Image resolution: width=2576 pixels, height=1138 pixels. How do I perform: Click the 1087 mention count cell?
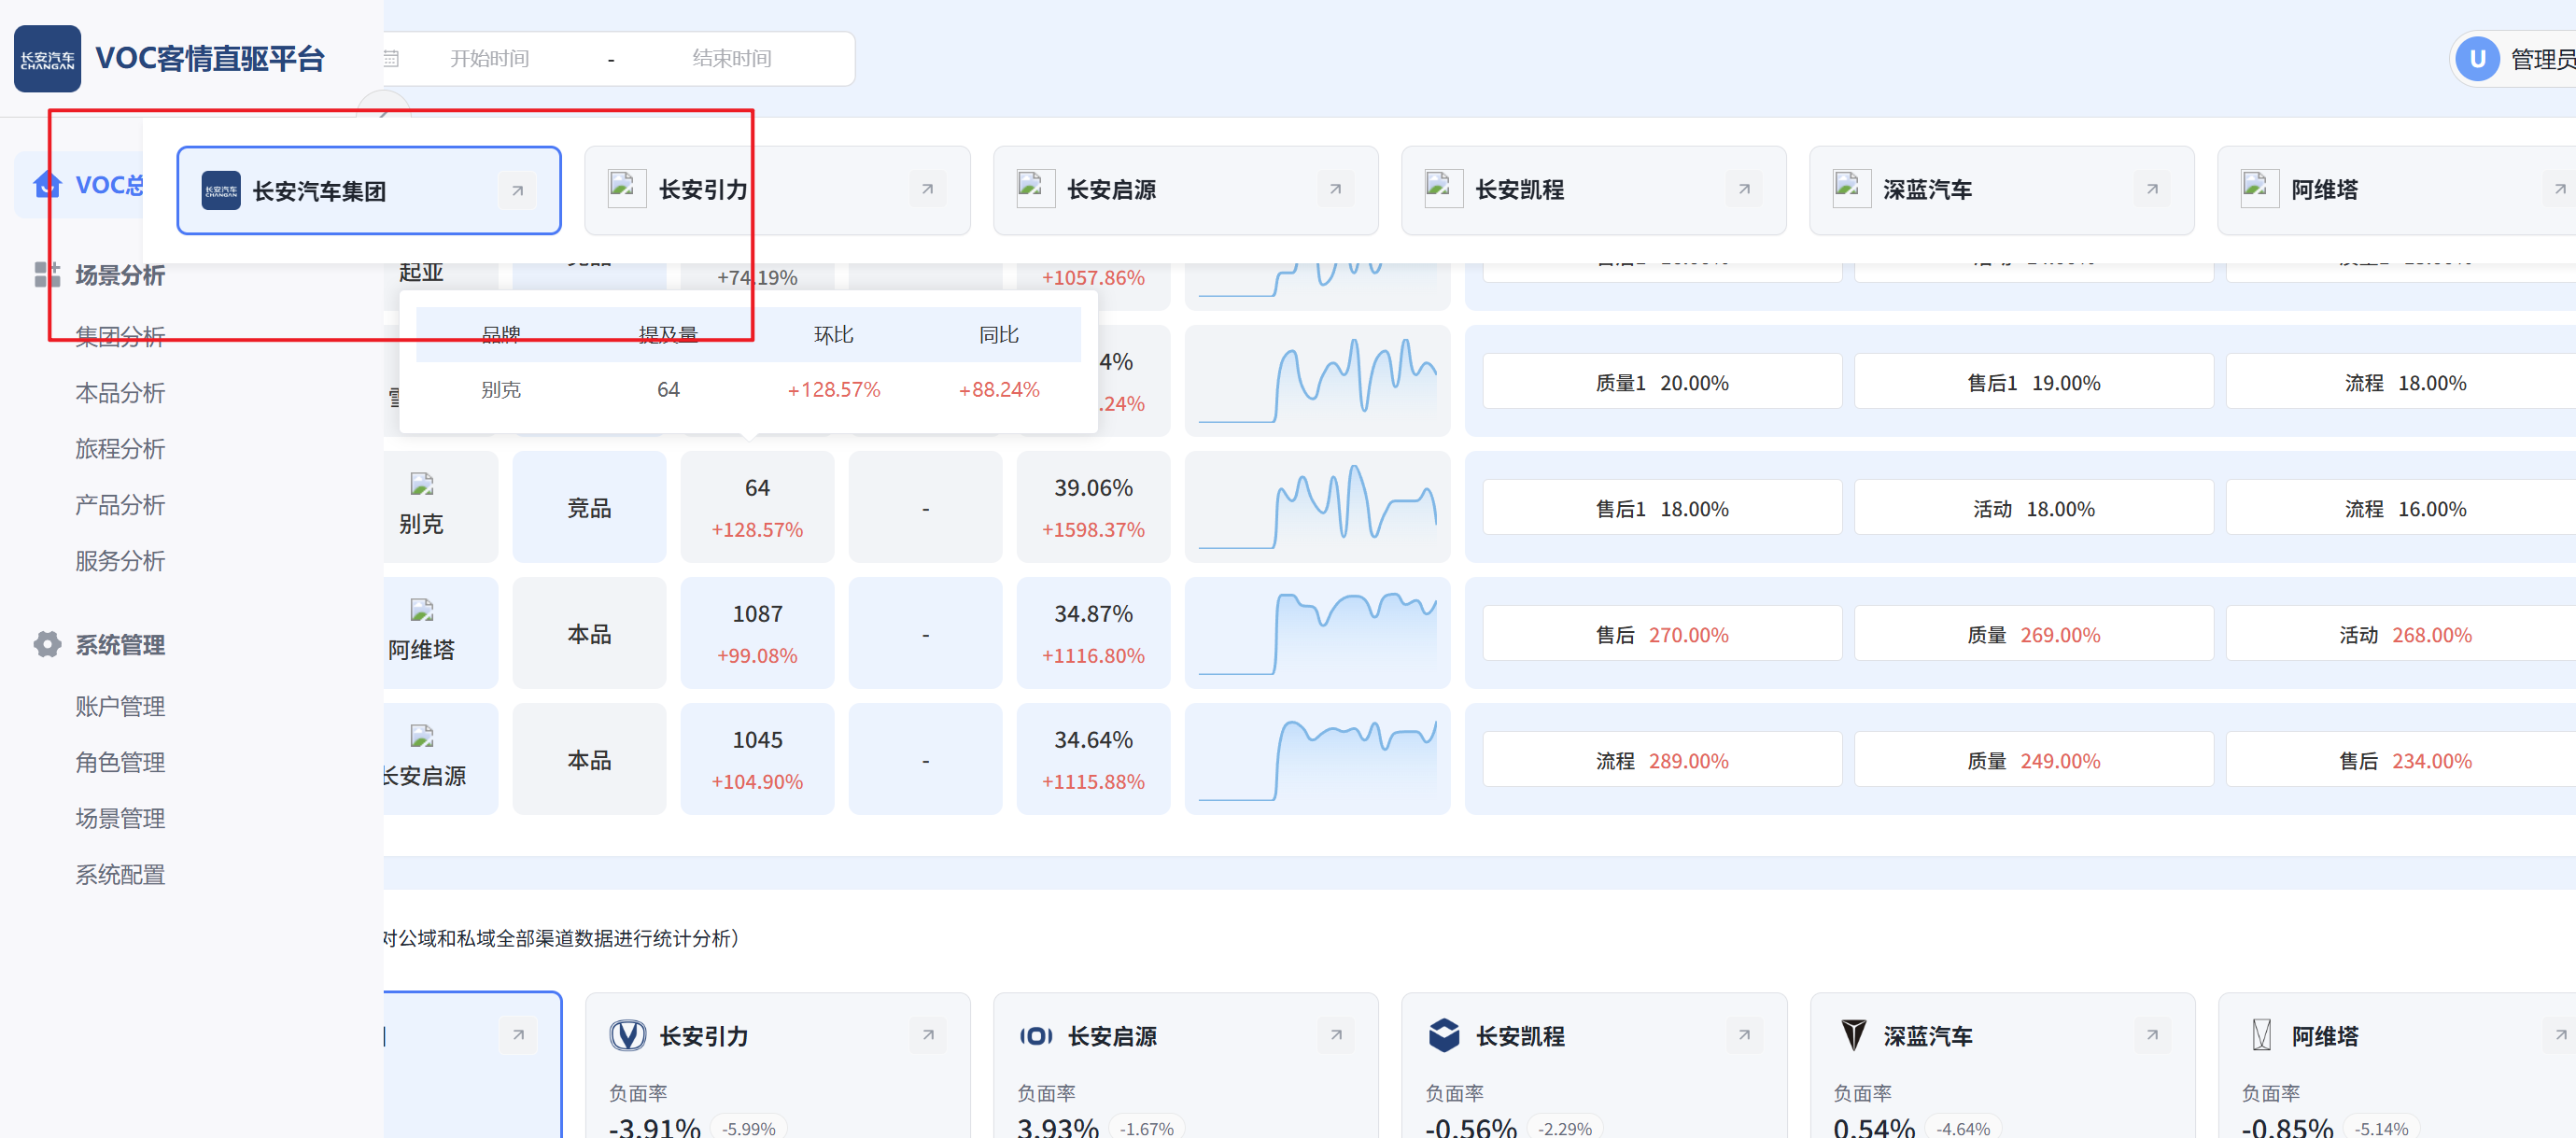[x=757, y=633]
